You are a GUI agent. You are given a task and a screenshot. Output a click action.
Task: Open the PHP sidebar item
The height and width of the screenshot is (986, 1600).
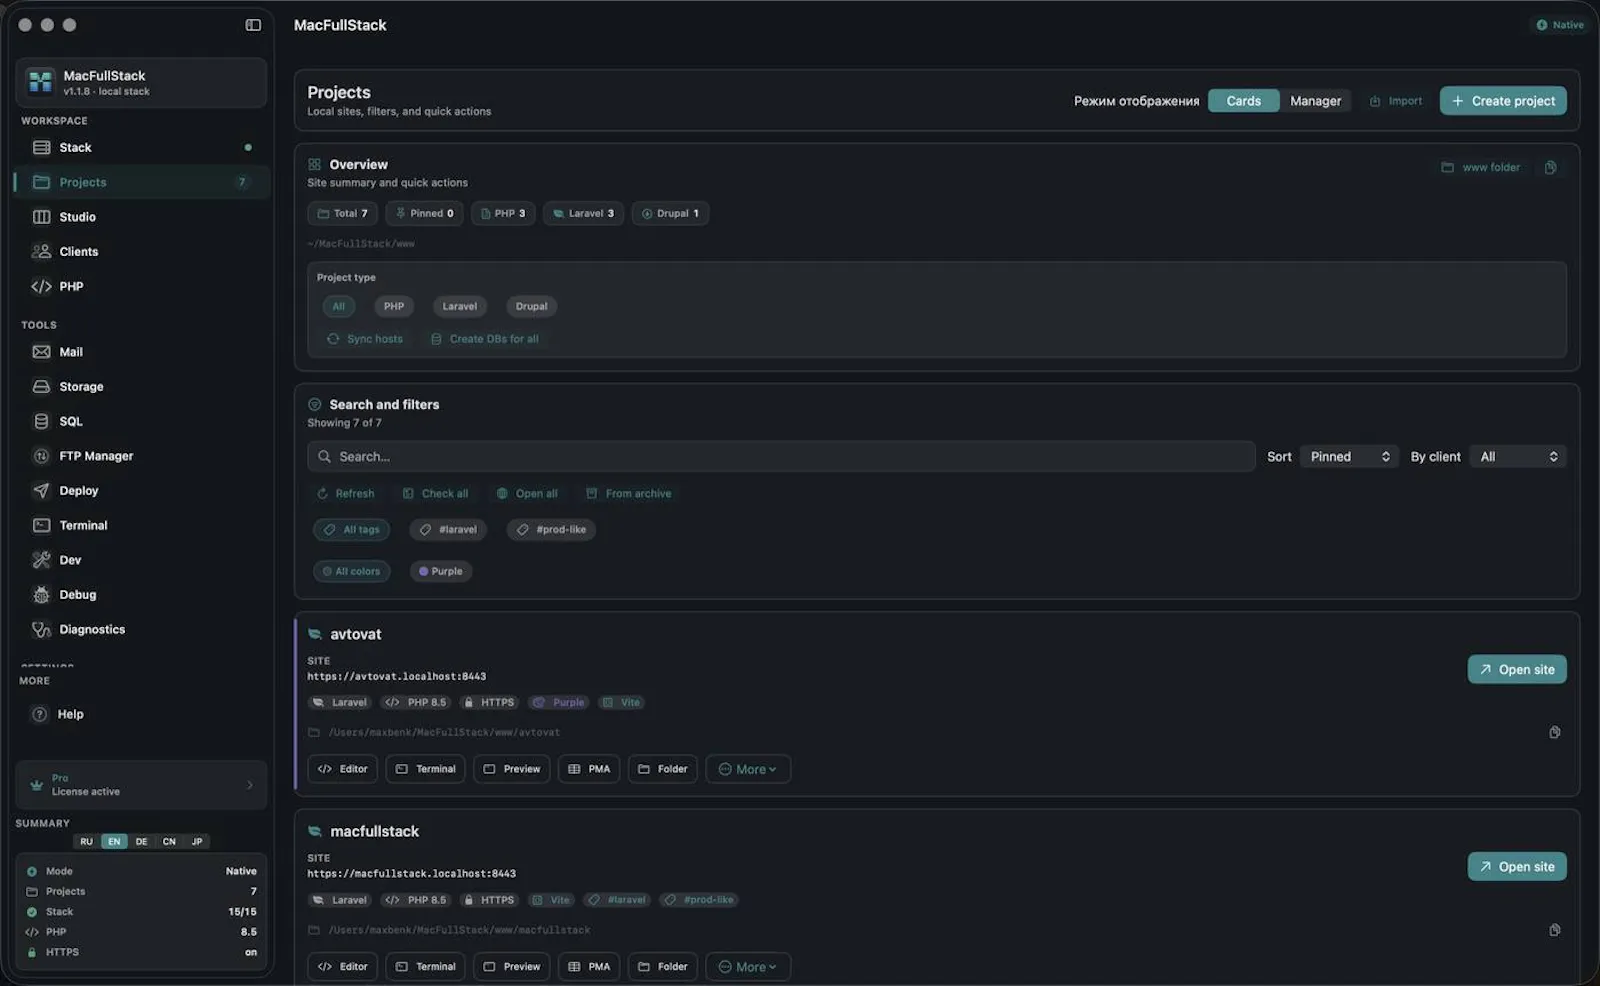tap(141, 286)
